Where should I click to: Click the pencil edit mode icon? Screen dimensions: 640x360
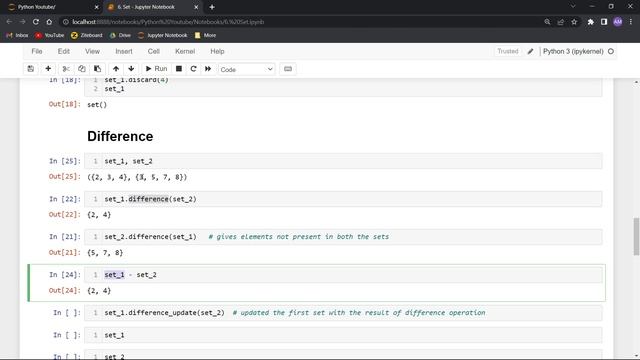[x=530, y=51]
